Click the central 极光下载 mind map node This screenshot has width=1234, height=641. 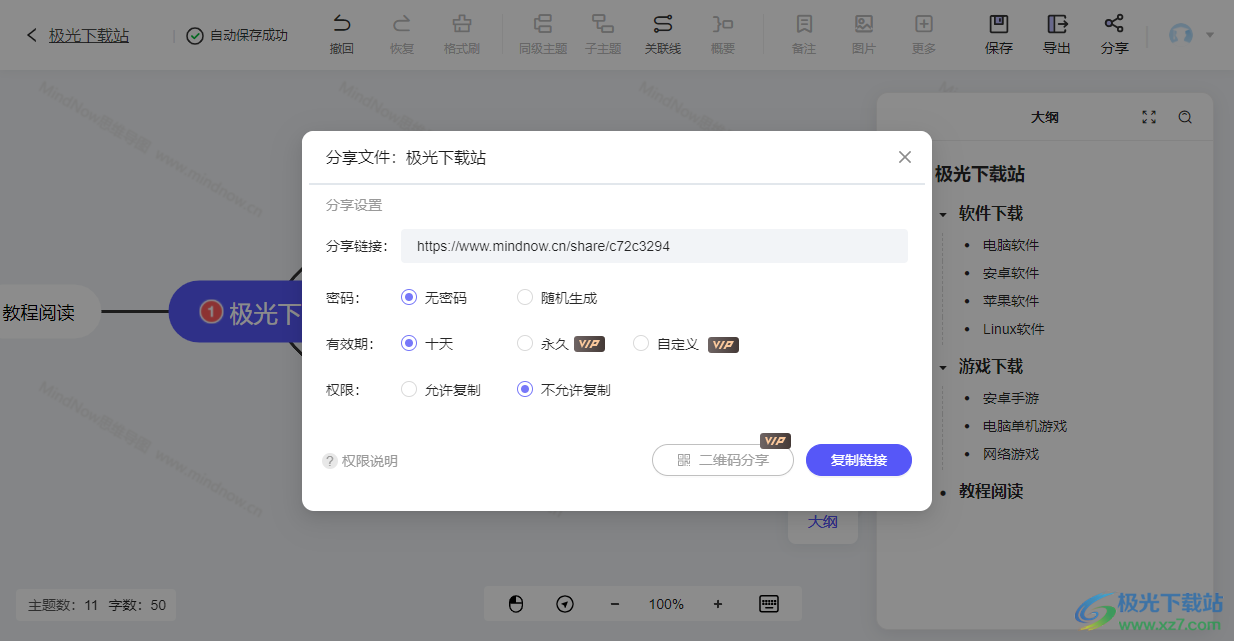[x=236, y=312]
